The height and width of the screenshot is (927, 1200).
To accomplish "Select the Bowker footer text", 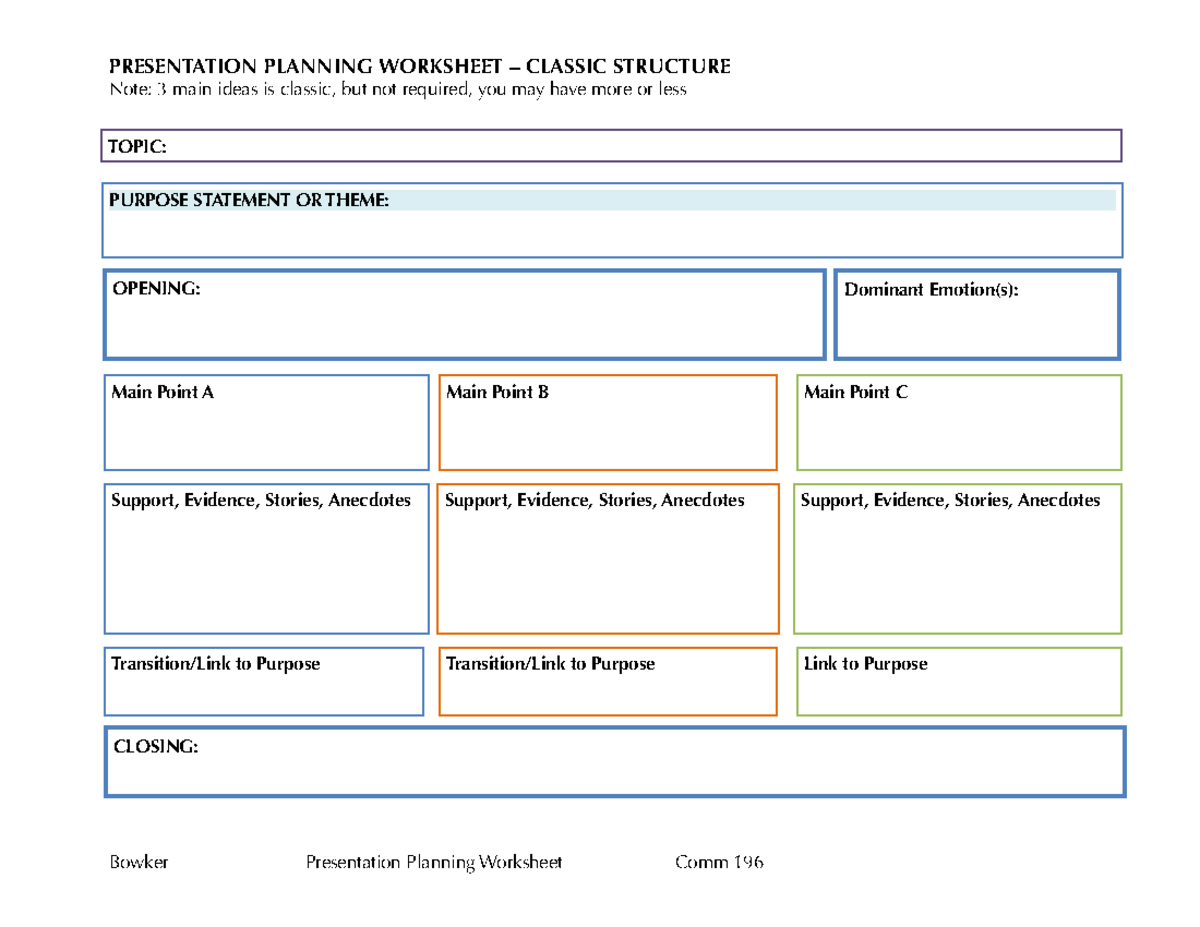I will coord(136,861).
